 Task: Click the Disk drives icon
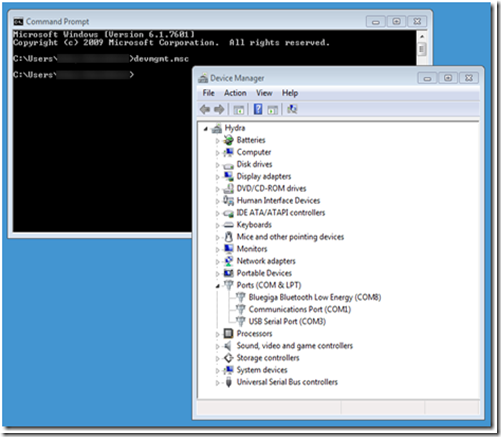(x=228, y=165)
